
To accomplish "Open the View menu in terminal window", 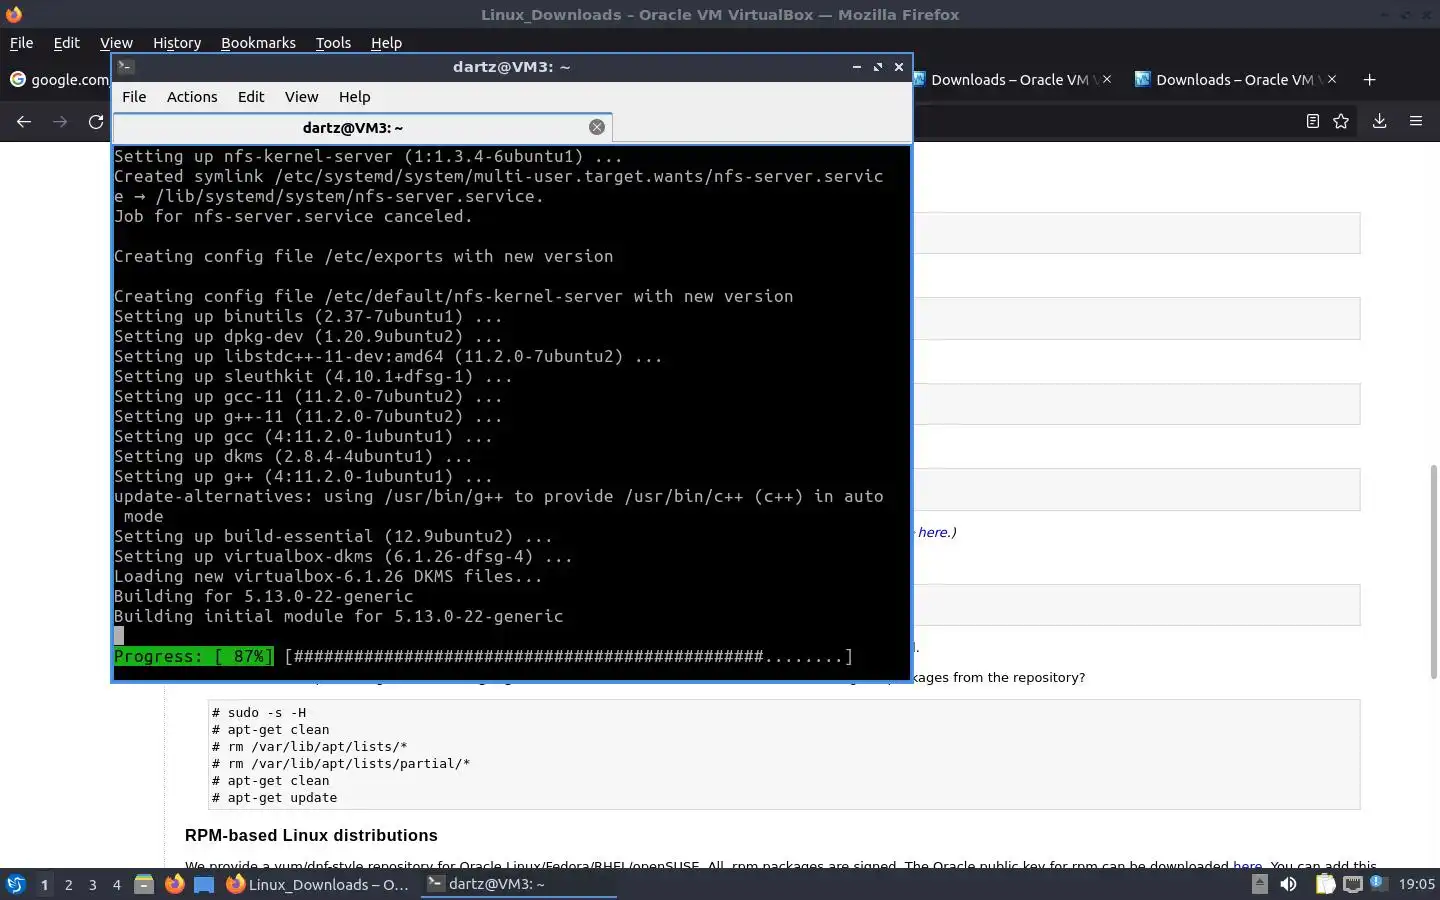I will [x=301, y=97].
